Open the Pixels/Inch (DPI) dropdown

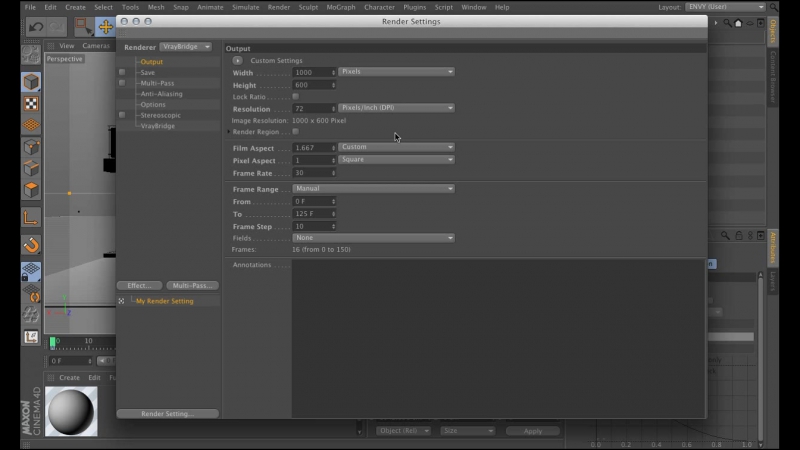pos(396,108)
